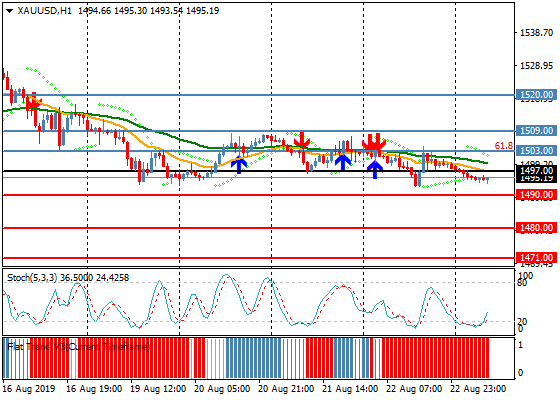Click the 22 Aug 07:00 time label

414,388
